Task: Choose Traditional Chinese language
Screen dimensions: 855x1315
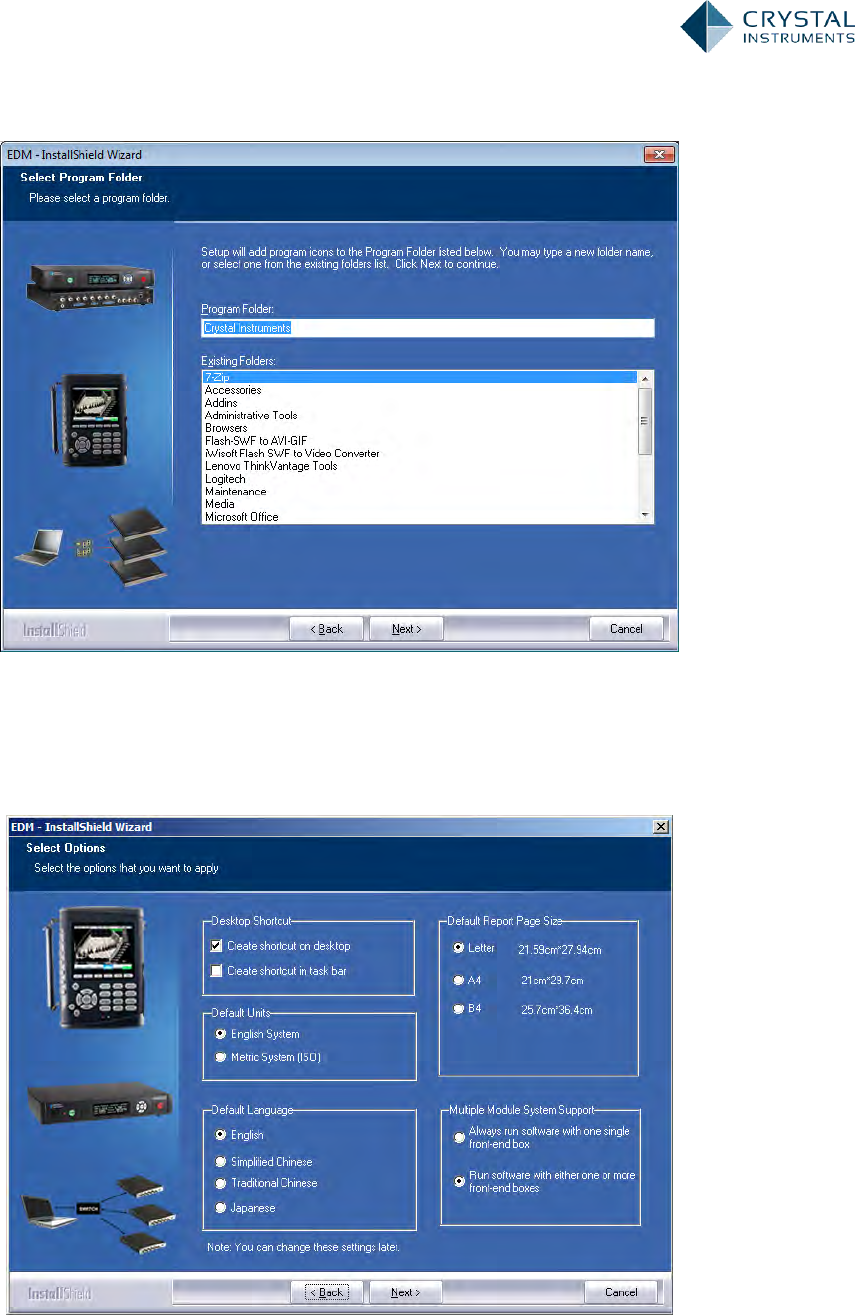Action: pos(219,1183)
